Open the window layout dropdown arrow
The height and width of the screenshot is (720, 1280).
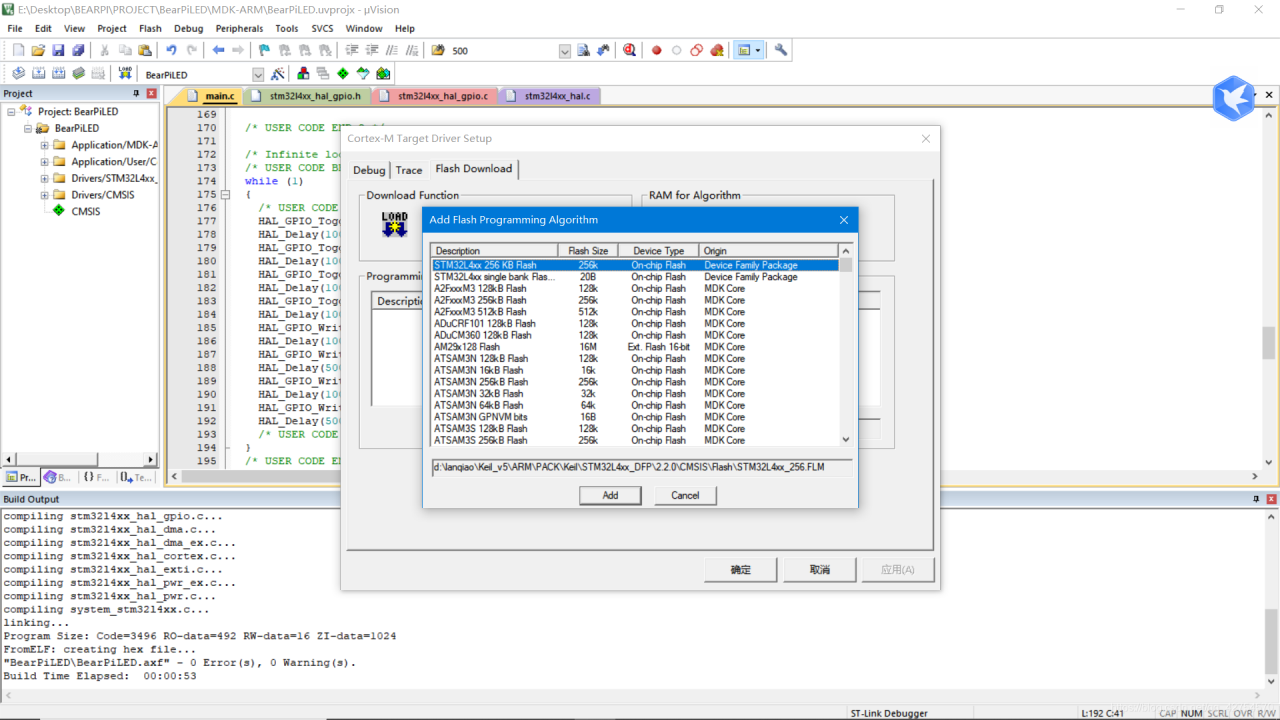(x=757, y=50)
